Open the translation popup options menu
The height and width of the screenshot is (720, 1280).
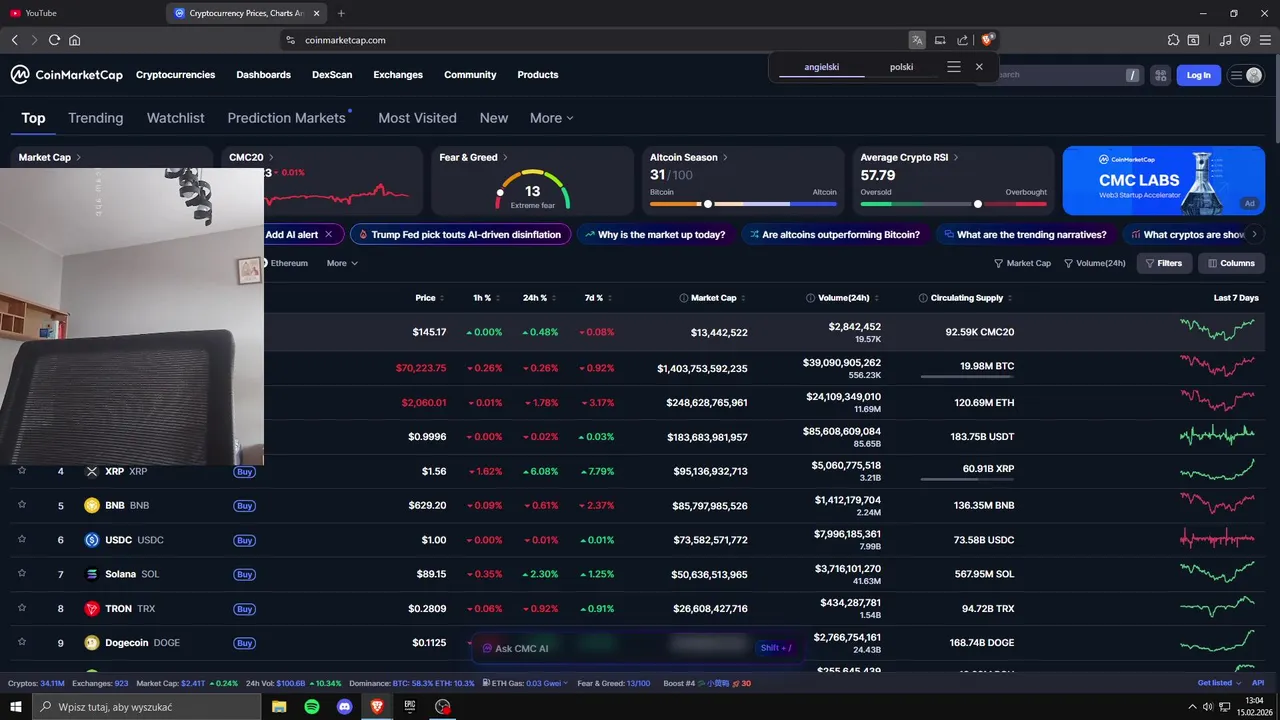click(954, 67)
